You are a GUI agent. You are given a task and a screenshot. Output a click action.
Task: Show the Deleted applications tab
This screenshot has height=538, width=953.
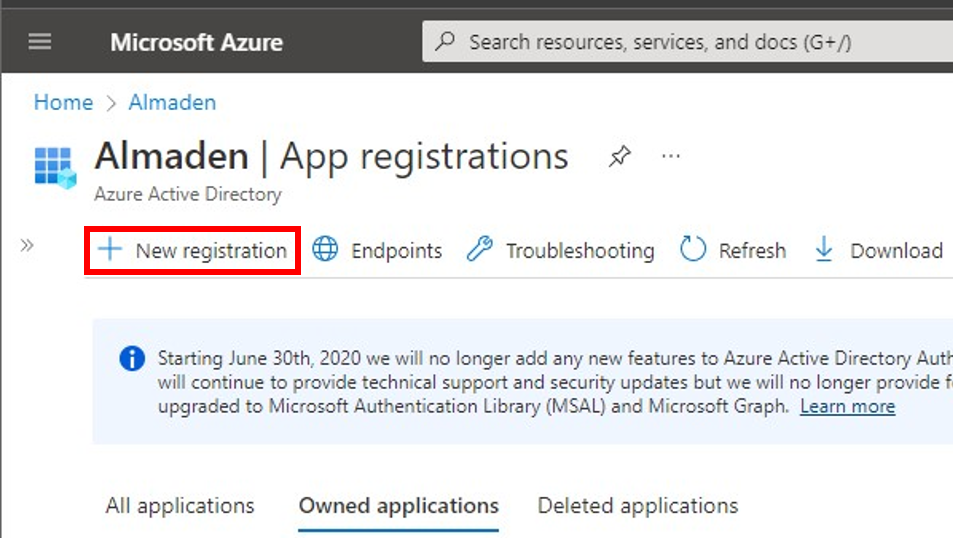point(638,506)
